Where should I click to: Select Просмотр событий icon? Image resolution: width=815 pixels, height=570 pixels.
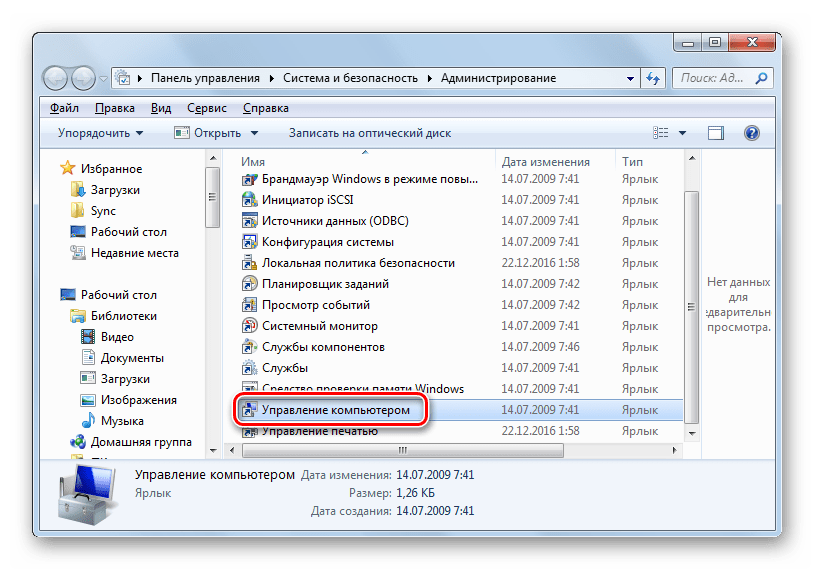click(249, 305)
